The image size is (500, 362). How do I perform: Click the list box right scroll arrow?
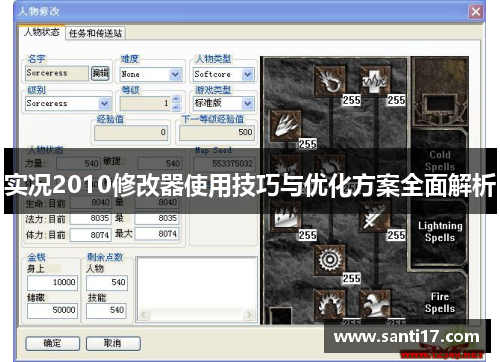(249, 315)
